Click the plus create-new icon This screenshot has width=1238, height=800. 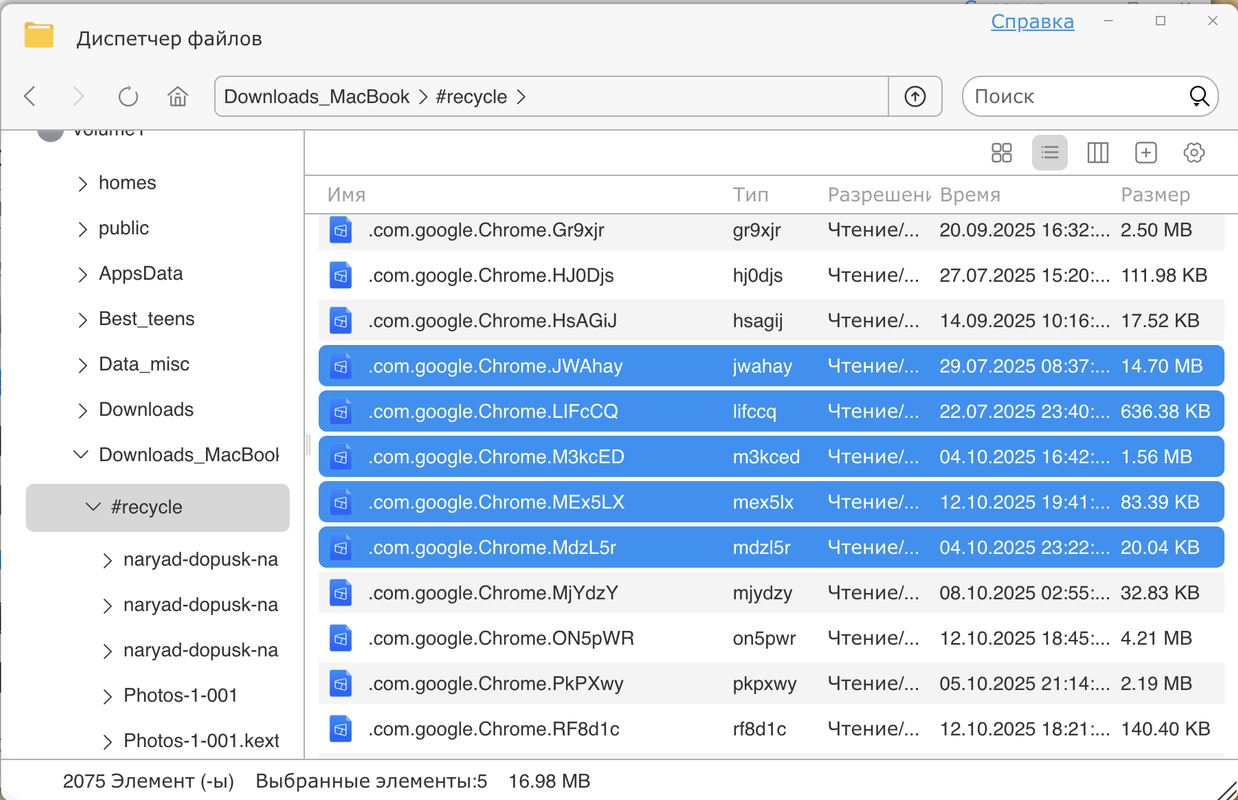(1146, 153)
